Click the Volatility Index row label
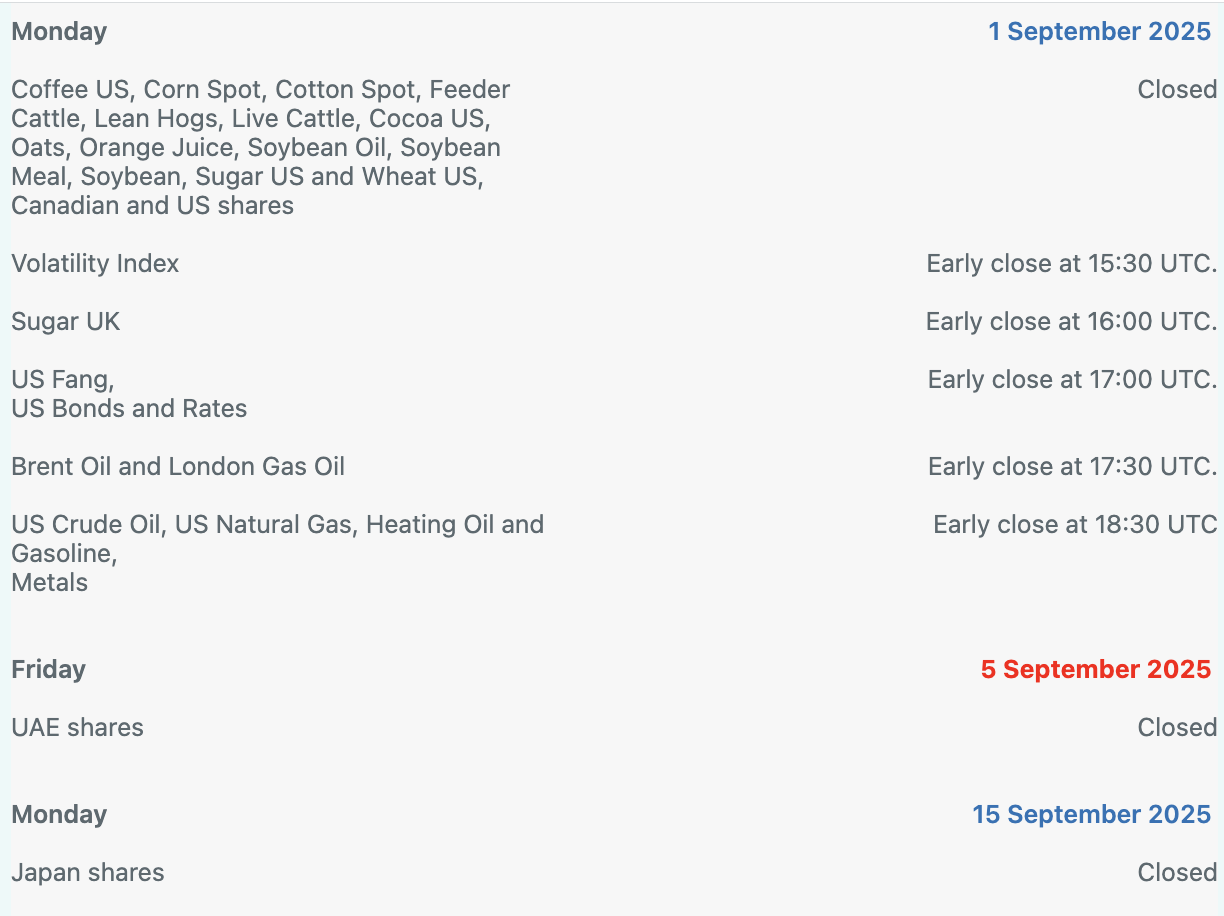 (x=95, y=264)
